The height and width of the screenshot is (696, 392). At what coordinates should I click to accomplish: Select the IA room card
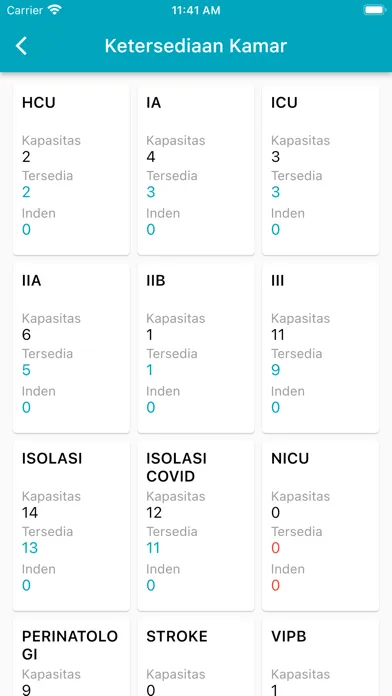point(196,170)
